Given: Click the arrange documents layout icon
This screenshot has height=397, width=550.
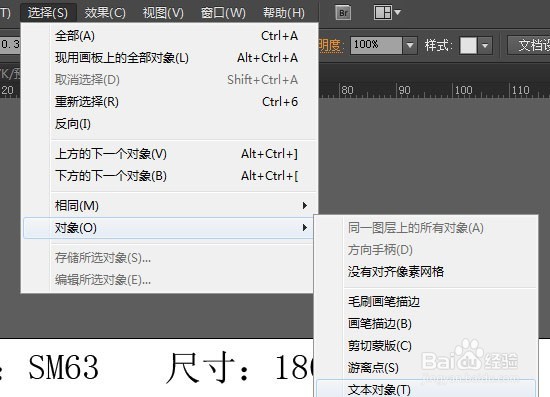Looking at the screenshot, I should click(383, 13).
